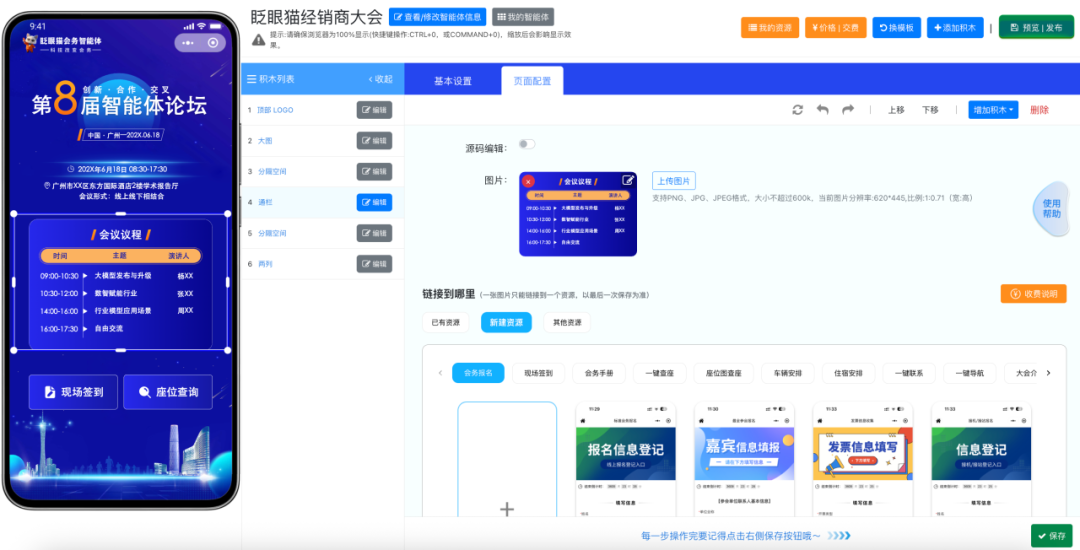1080x550 pixels.
Task: Open the 增加积木 dropdown
Action: [x=992, y=110]
